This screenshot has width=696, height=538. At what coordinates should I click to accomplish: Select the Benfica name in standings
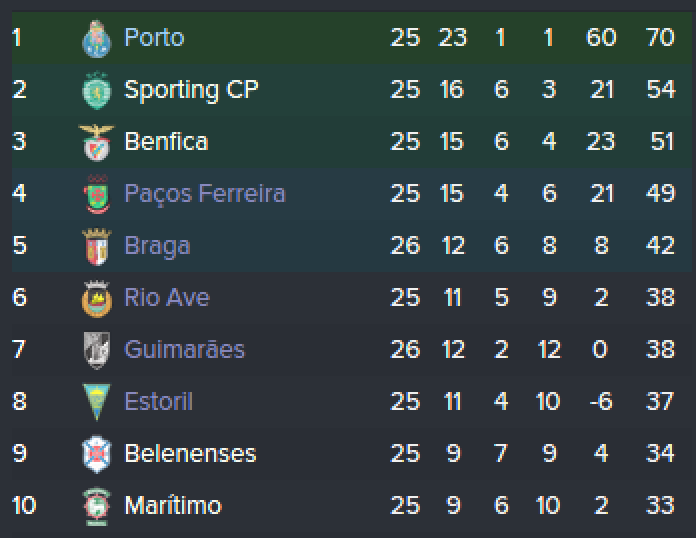pyautogui.click(x=166, y=142)
